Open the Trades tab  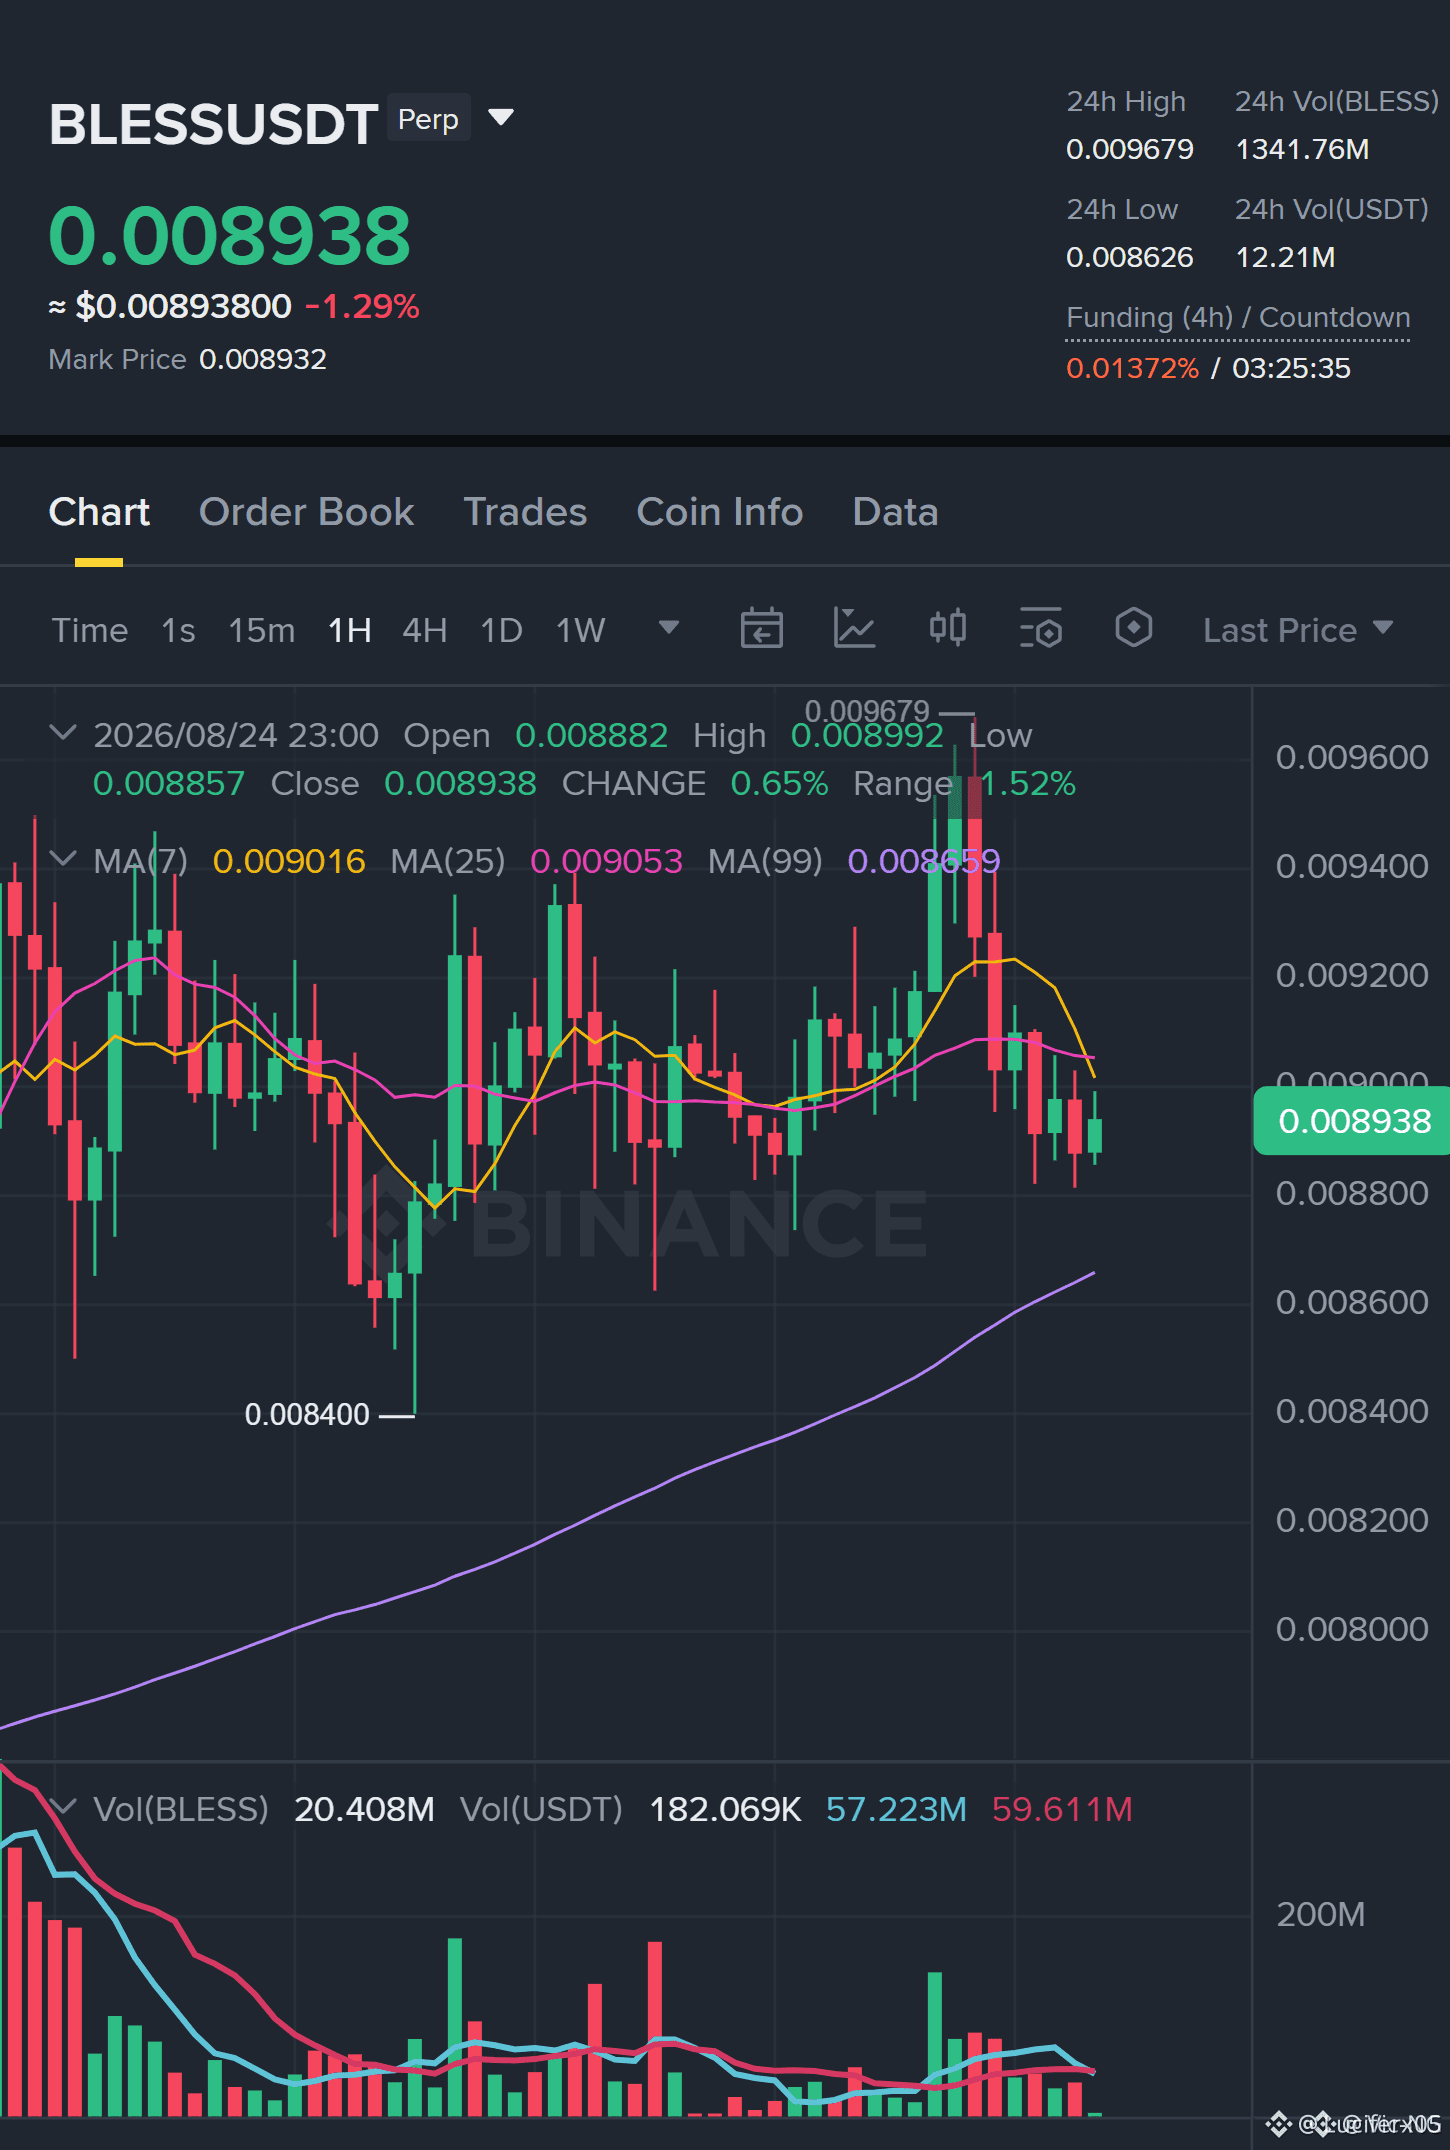coord(525,512)
